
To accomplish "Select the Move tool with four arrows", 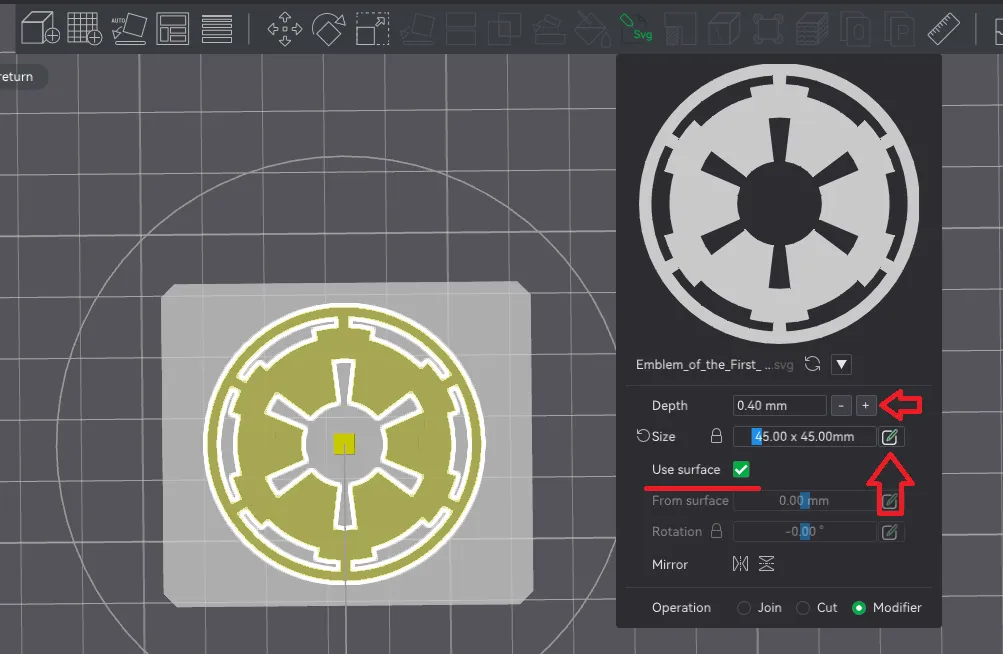I will [285, 29].
